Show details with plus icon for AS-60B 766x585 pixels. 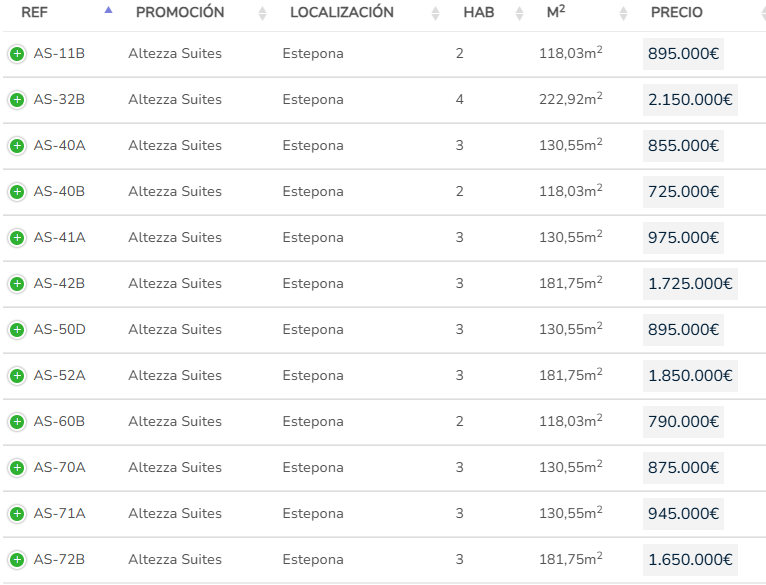point(17,422)
